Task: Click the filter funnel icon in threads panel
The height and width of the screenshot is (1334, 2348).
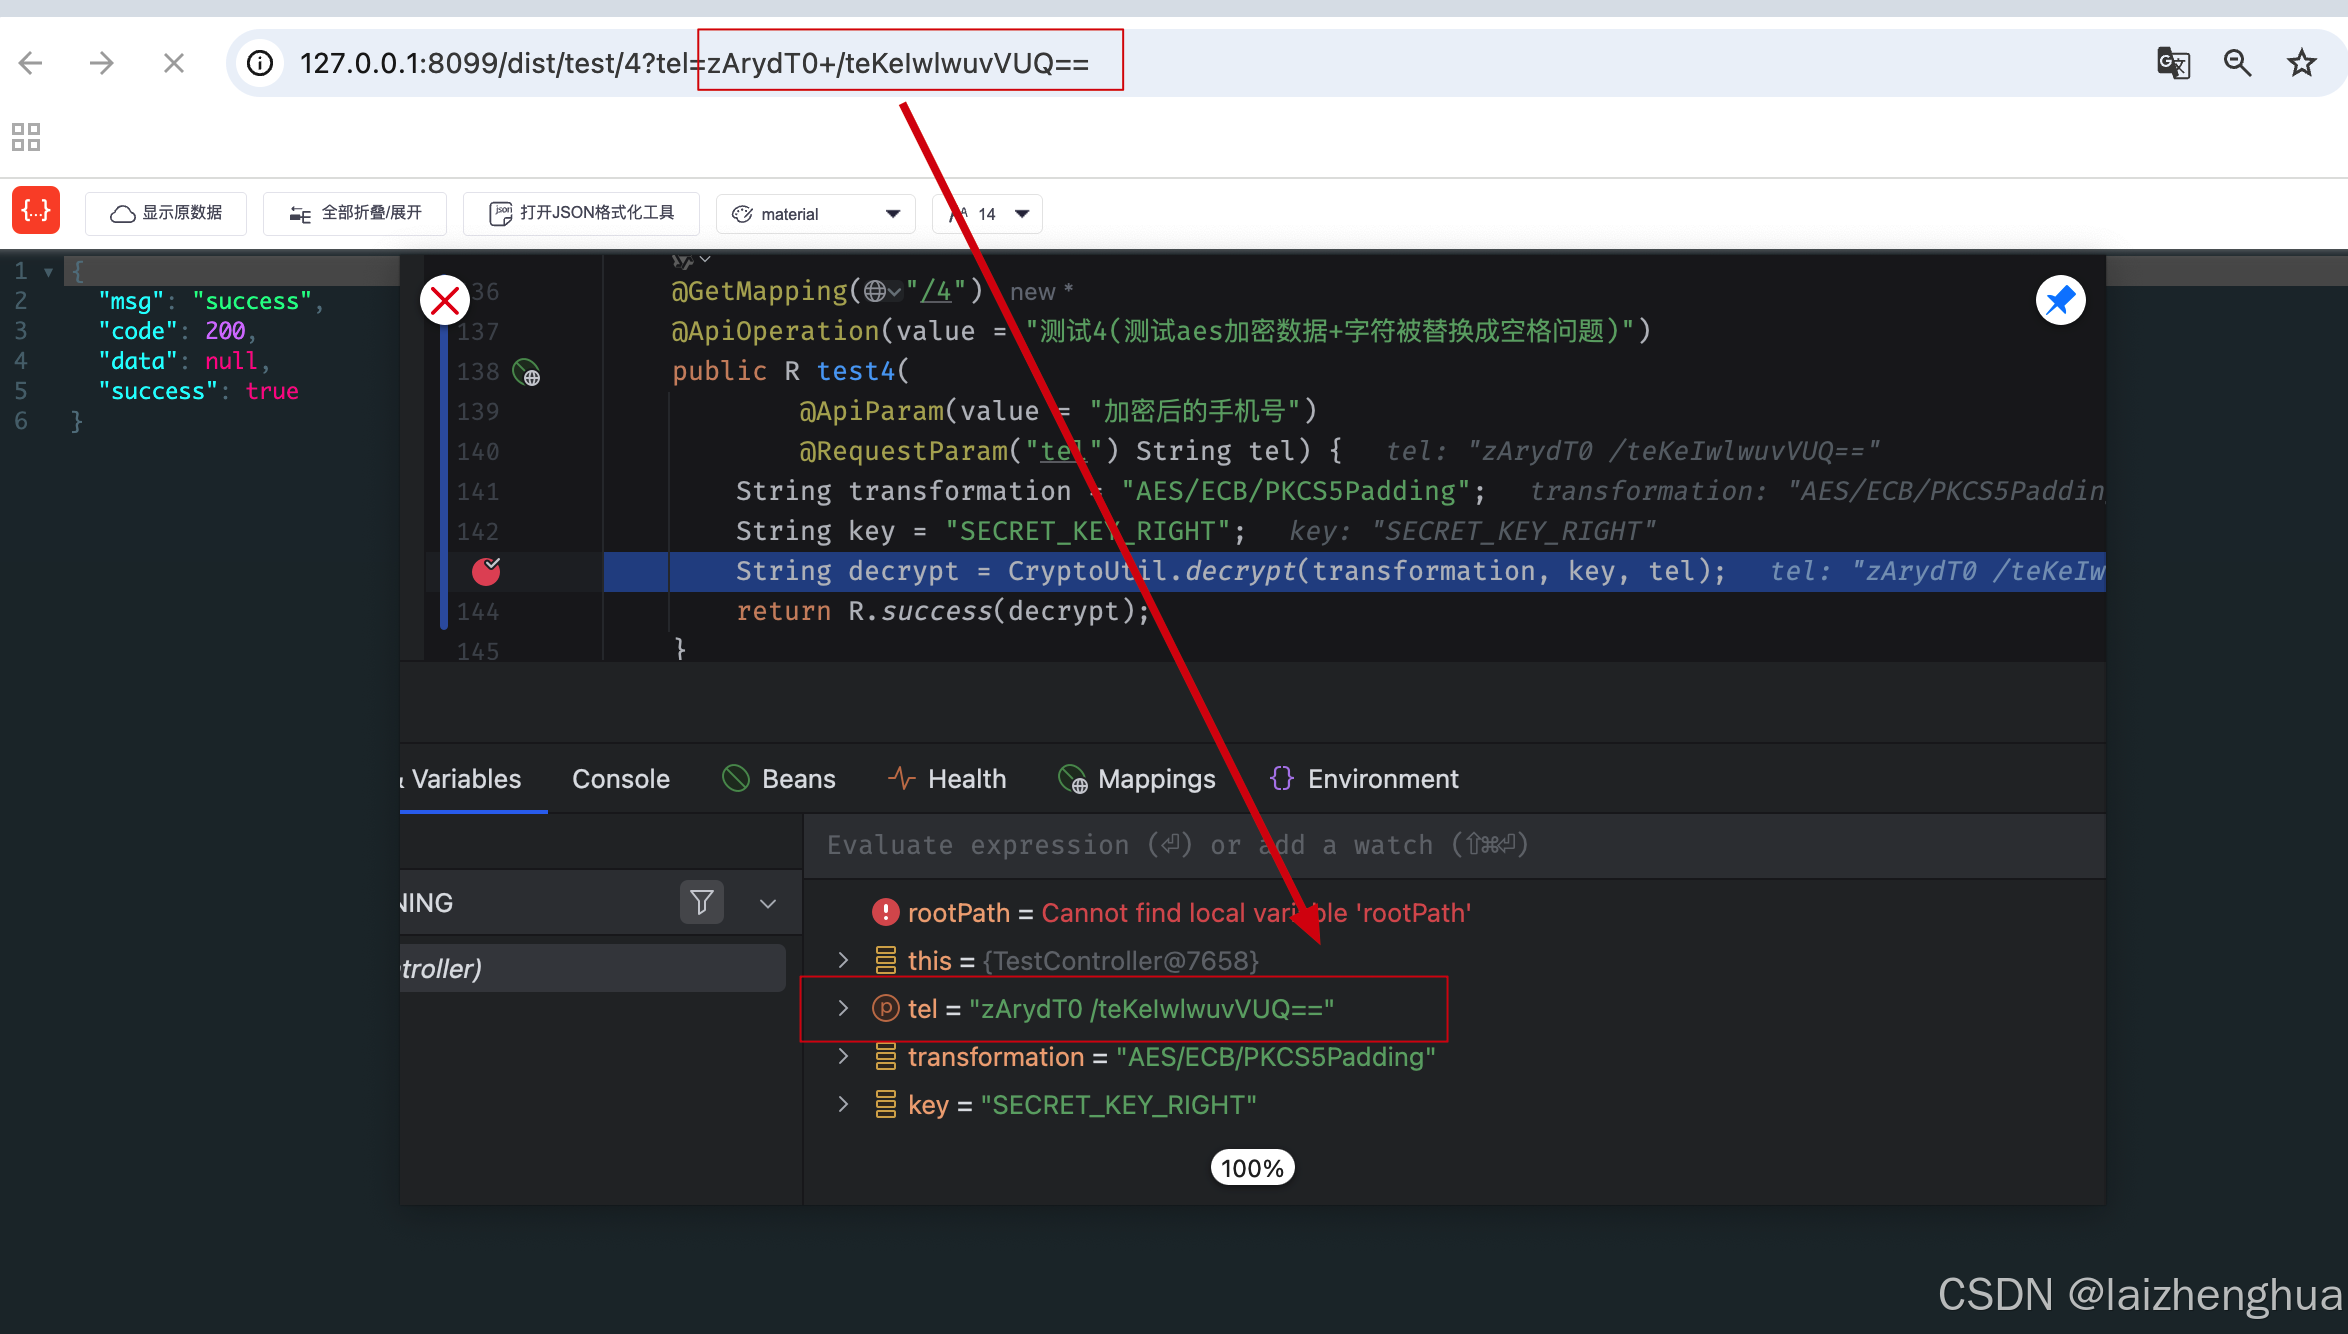Action: pos(701,902)
